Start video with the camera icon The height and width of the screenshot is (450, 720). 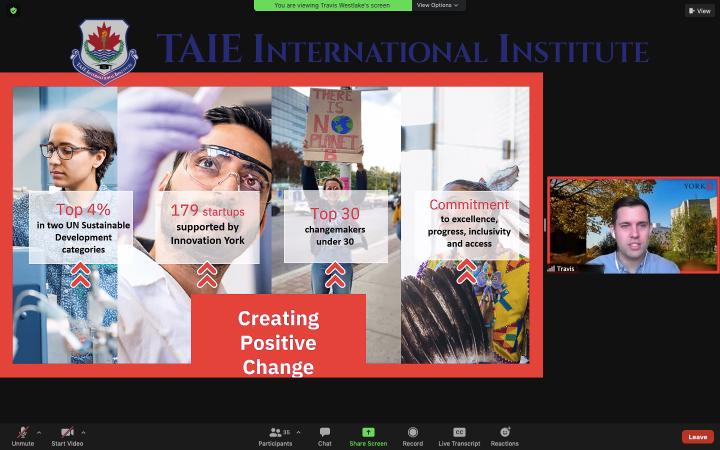[x=67, y=432]
